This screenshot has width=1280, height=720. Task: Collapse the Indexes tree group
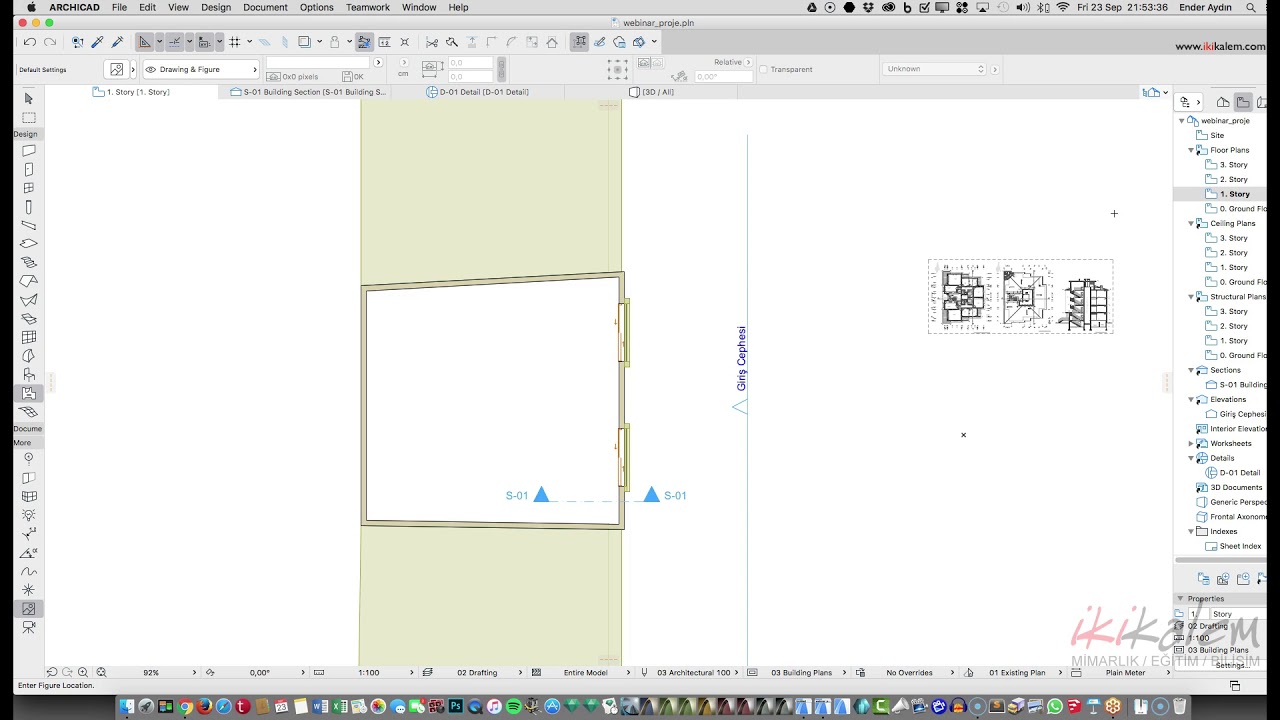coord(1191,531)
